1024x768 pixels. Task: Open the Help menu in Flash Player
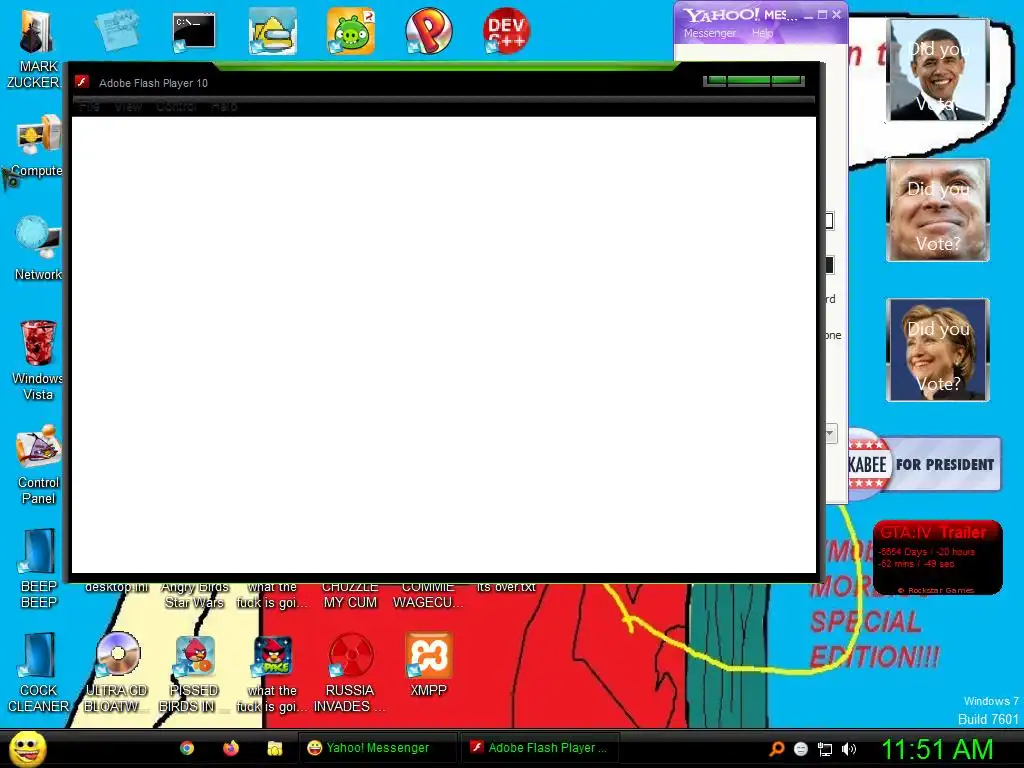point(224,106)
